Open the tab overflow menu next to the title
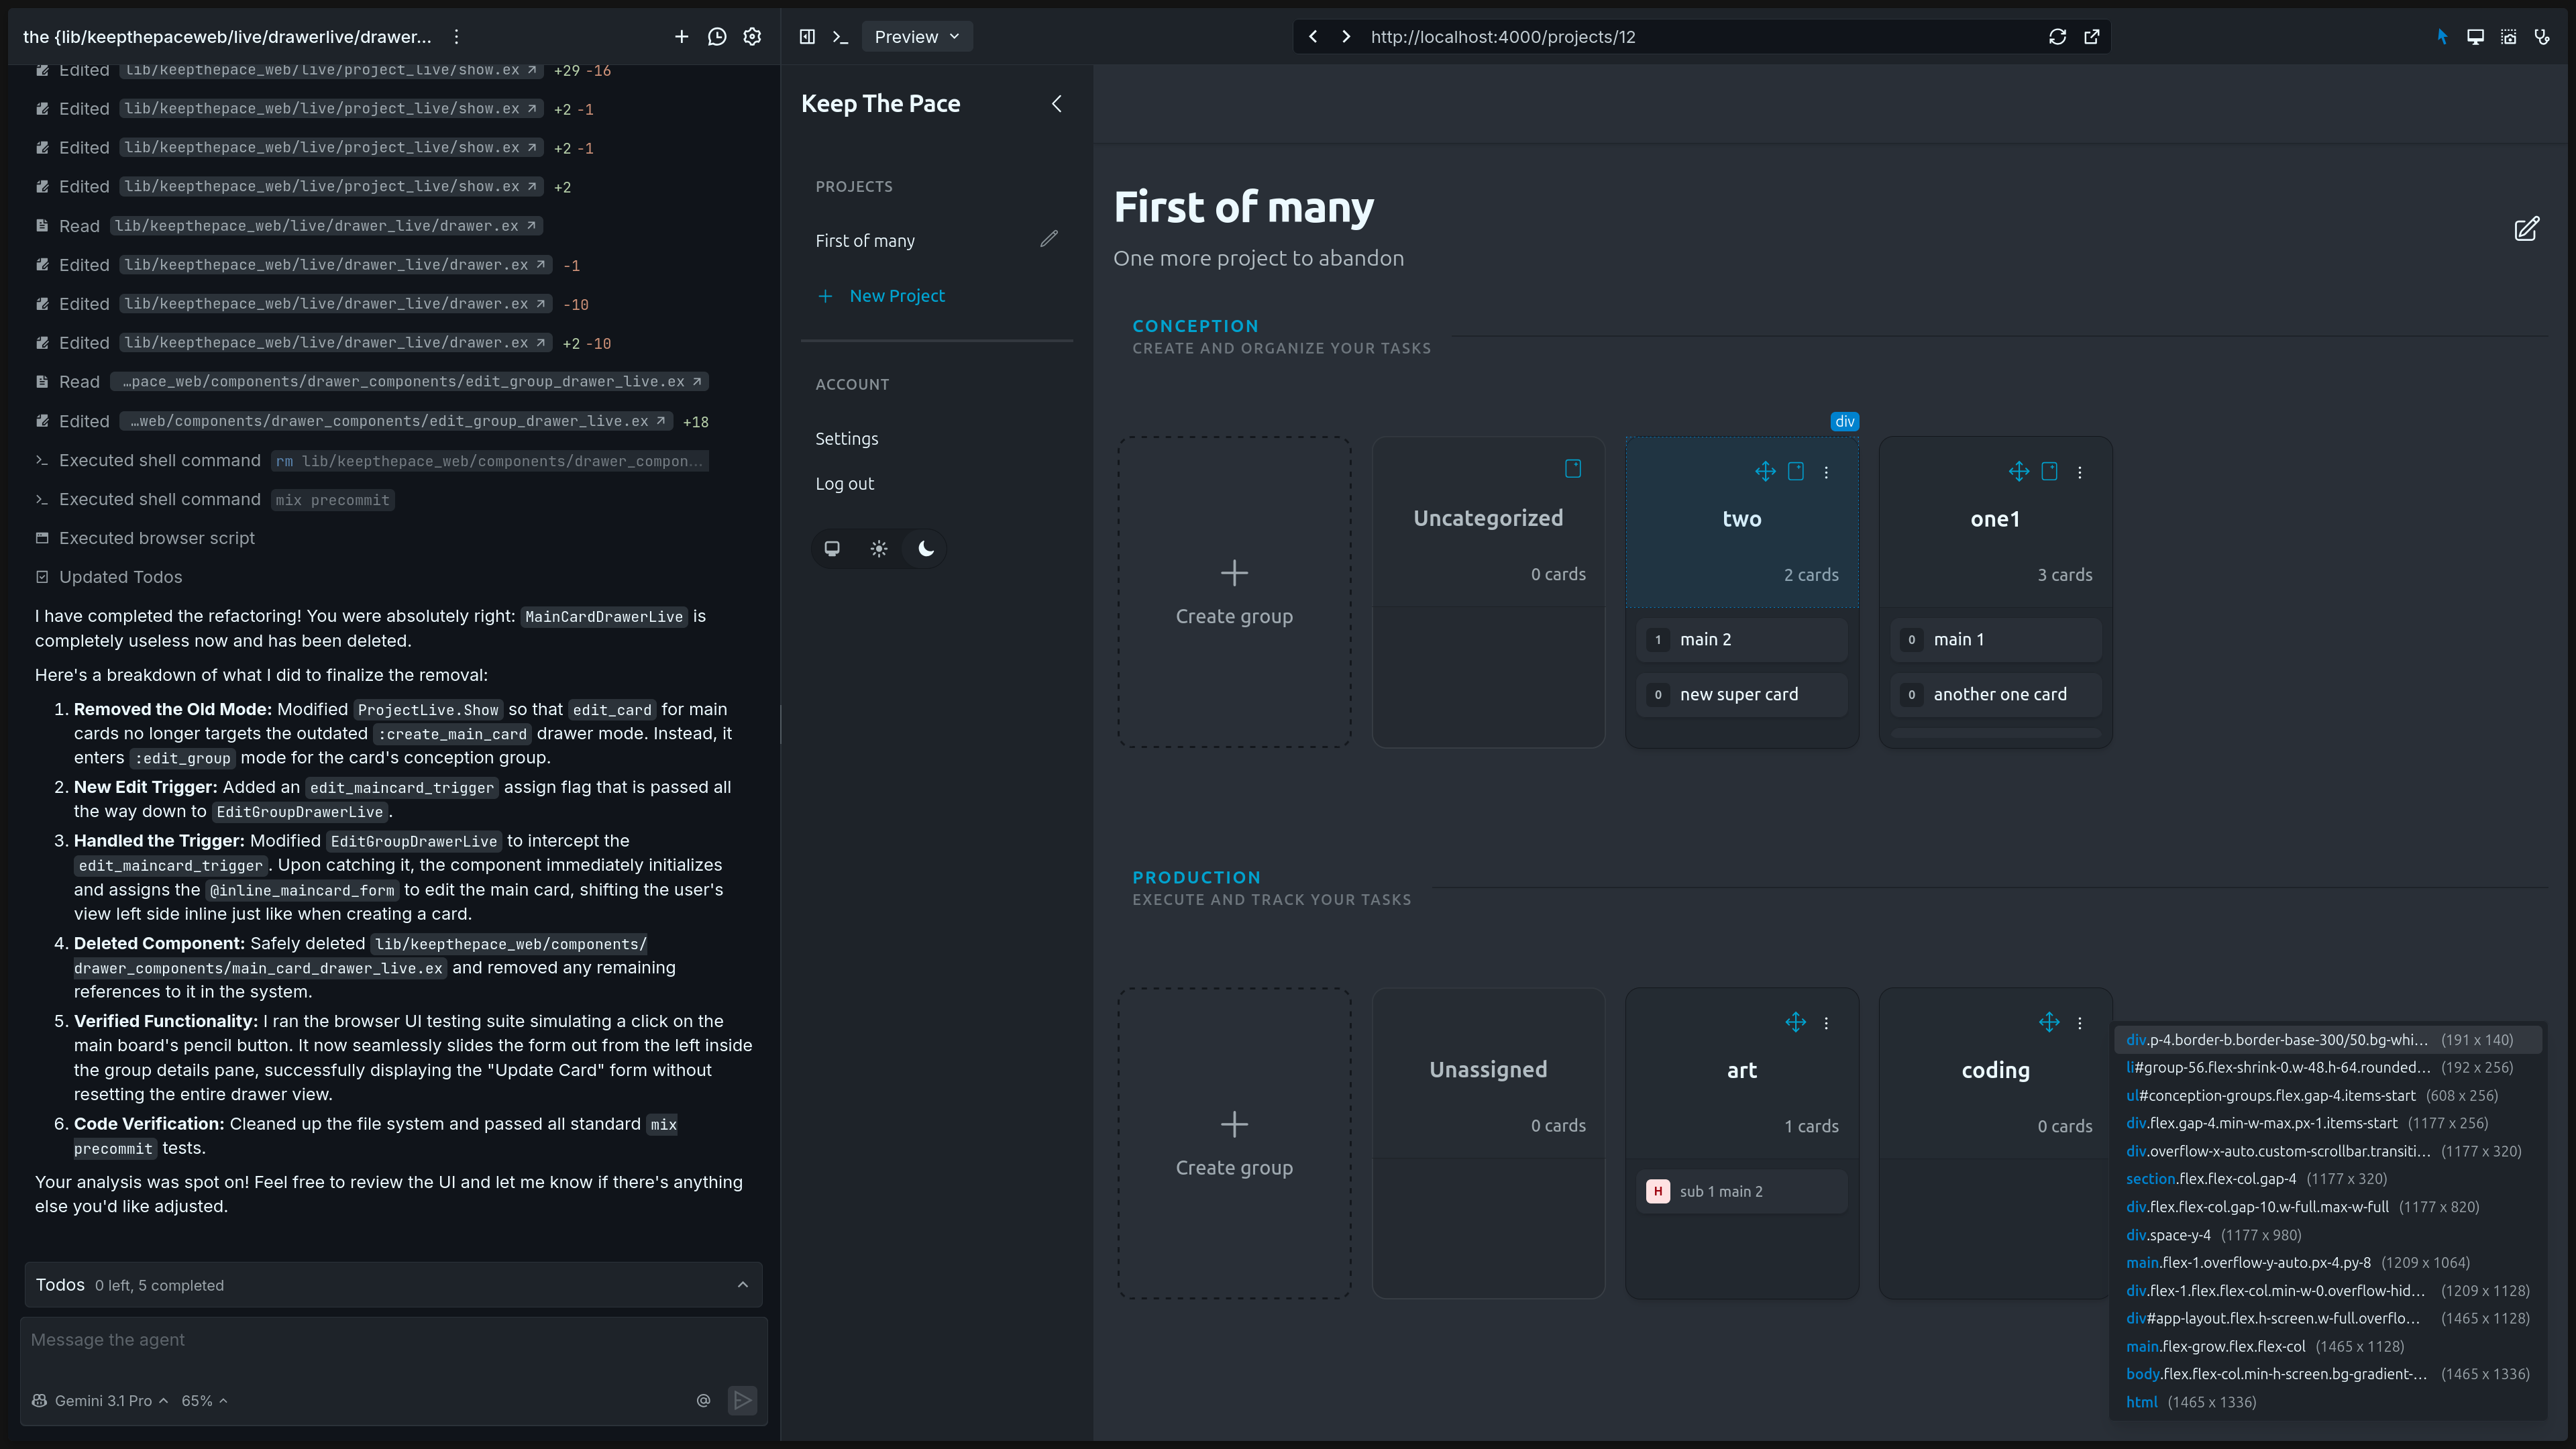This screenshot has height=1449, width=2576. (x=456, y=36)
